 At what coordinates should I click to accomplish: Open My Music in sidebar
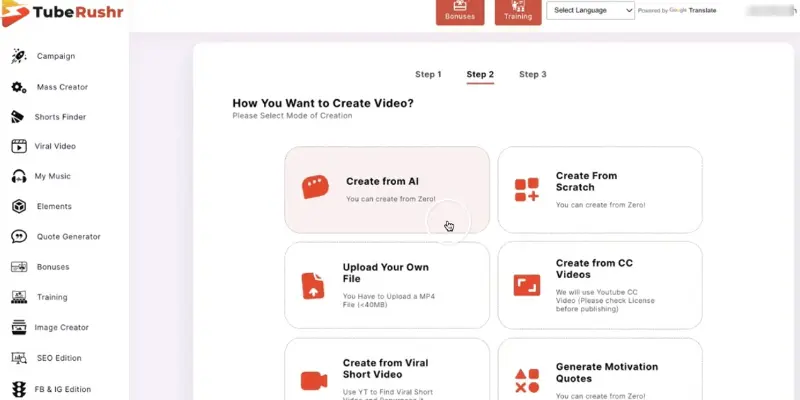[x=53, y=177]
